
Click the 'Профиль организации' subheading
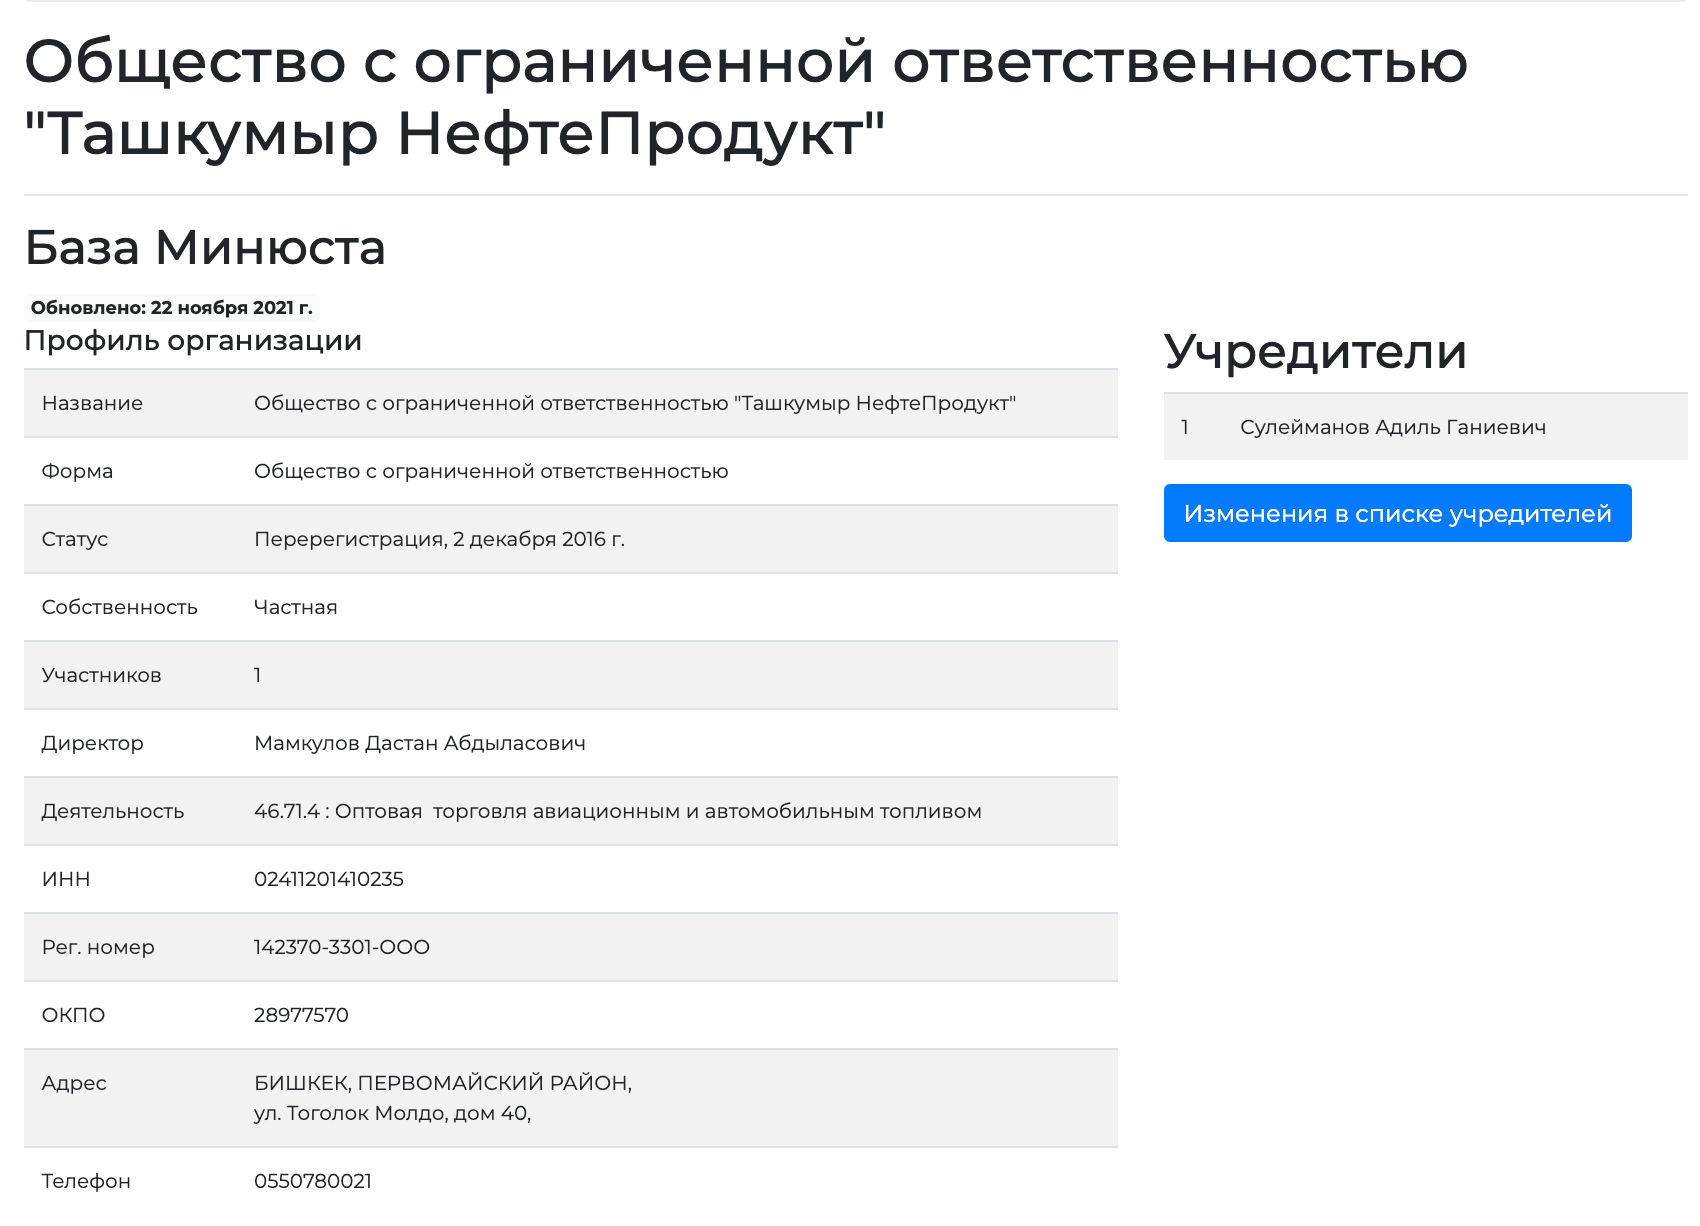193,340
